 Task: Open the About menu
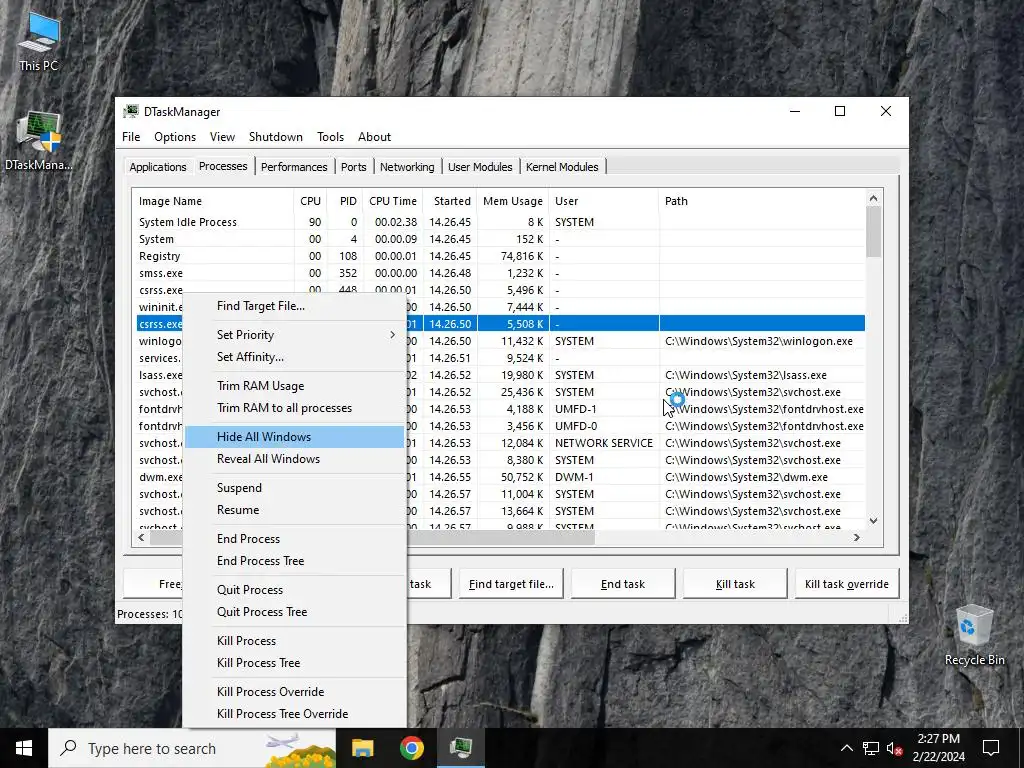pyautogui.click(x=374, y=136)
